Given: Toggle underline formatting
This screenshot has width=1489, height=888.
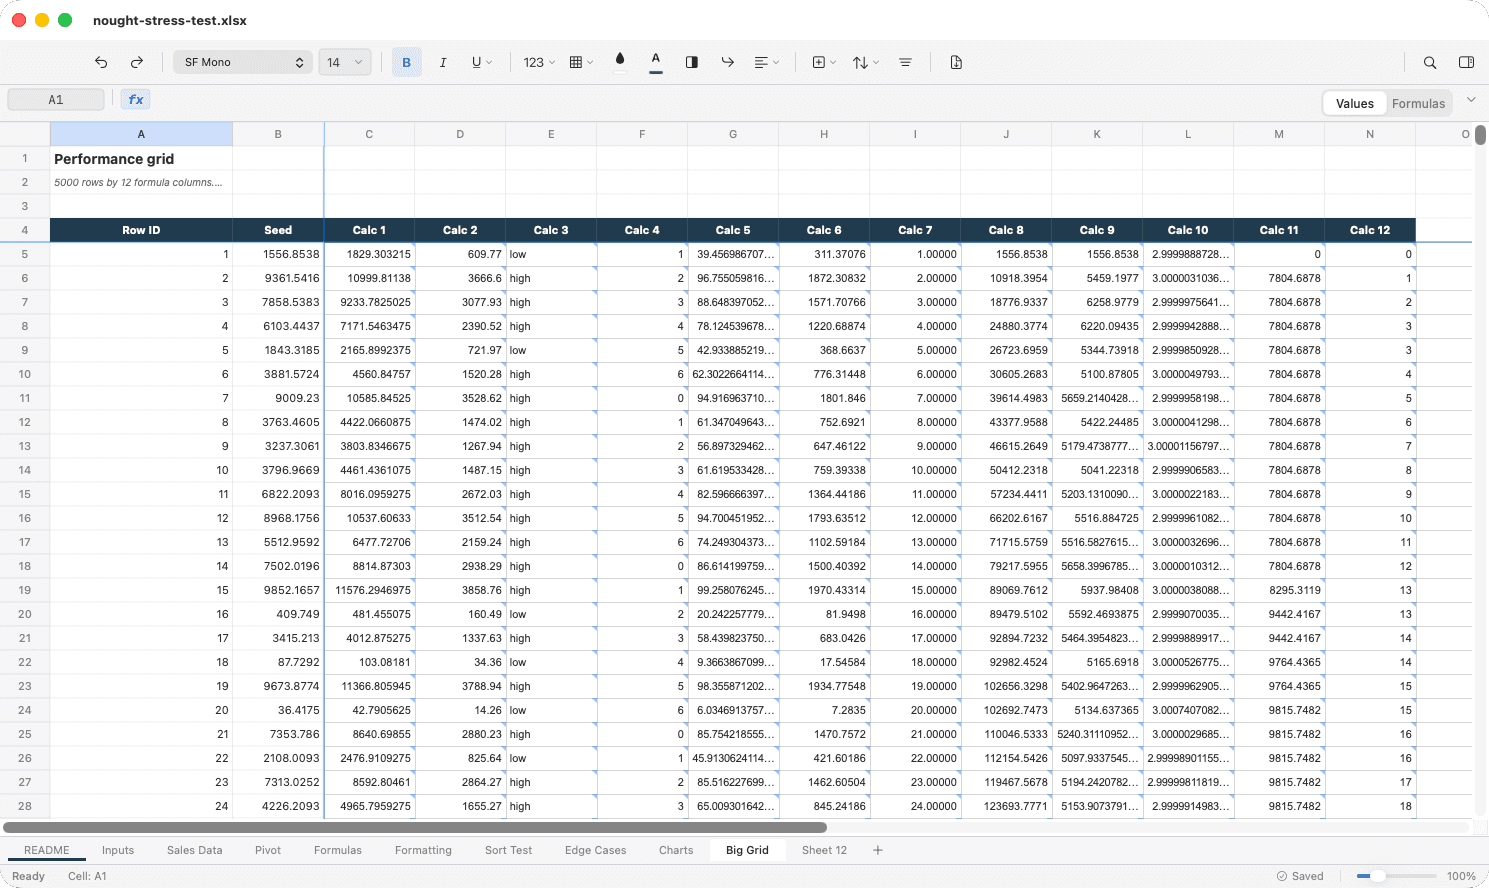Looking at the screenshot, I should click(477, 62).
